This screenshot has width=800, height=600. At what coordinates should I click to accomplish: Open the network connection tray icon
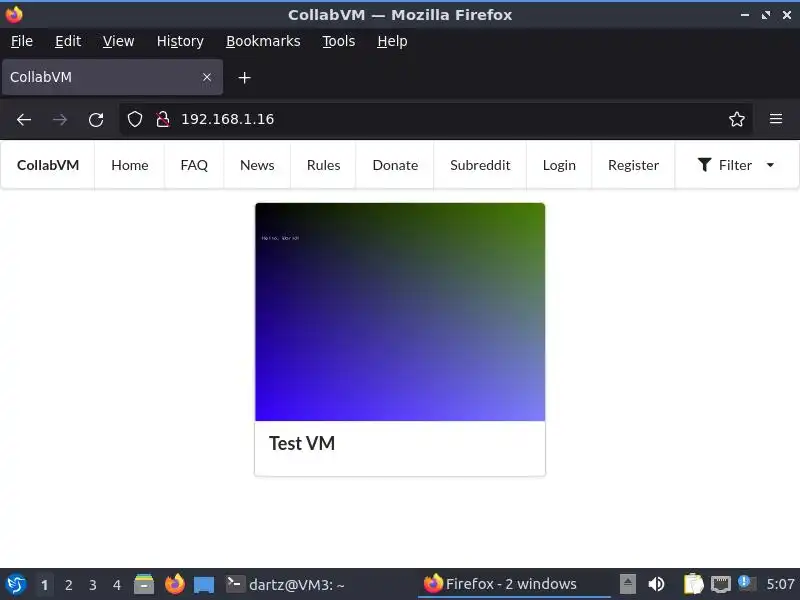721,584
